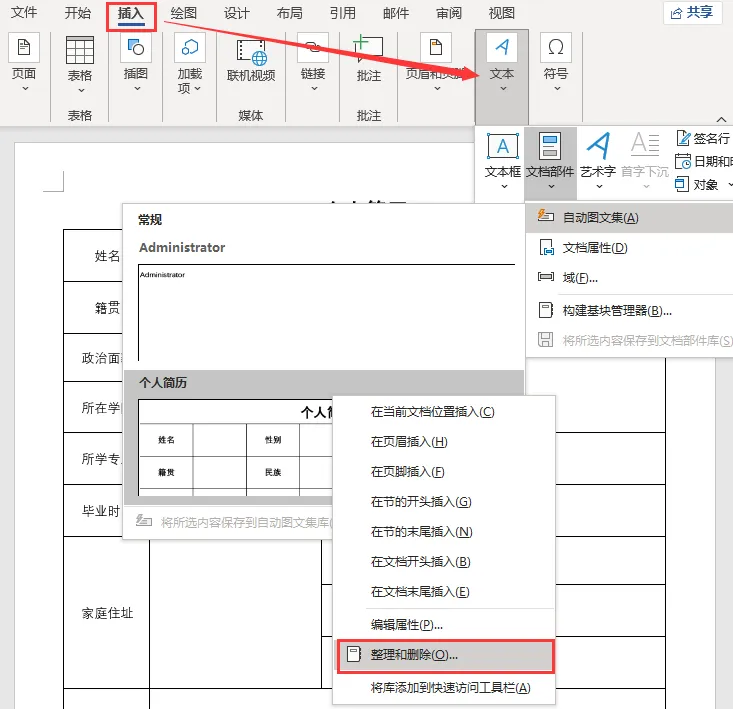Screen dimensions: 733x709
Task: Open 编辑属性(P)... from context menu
Action: [x=444, y=624]
